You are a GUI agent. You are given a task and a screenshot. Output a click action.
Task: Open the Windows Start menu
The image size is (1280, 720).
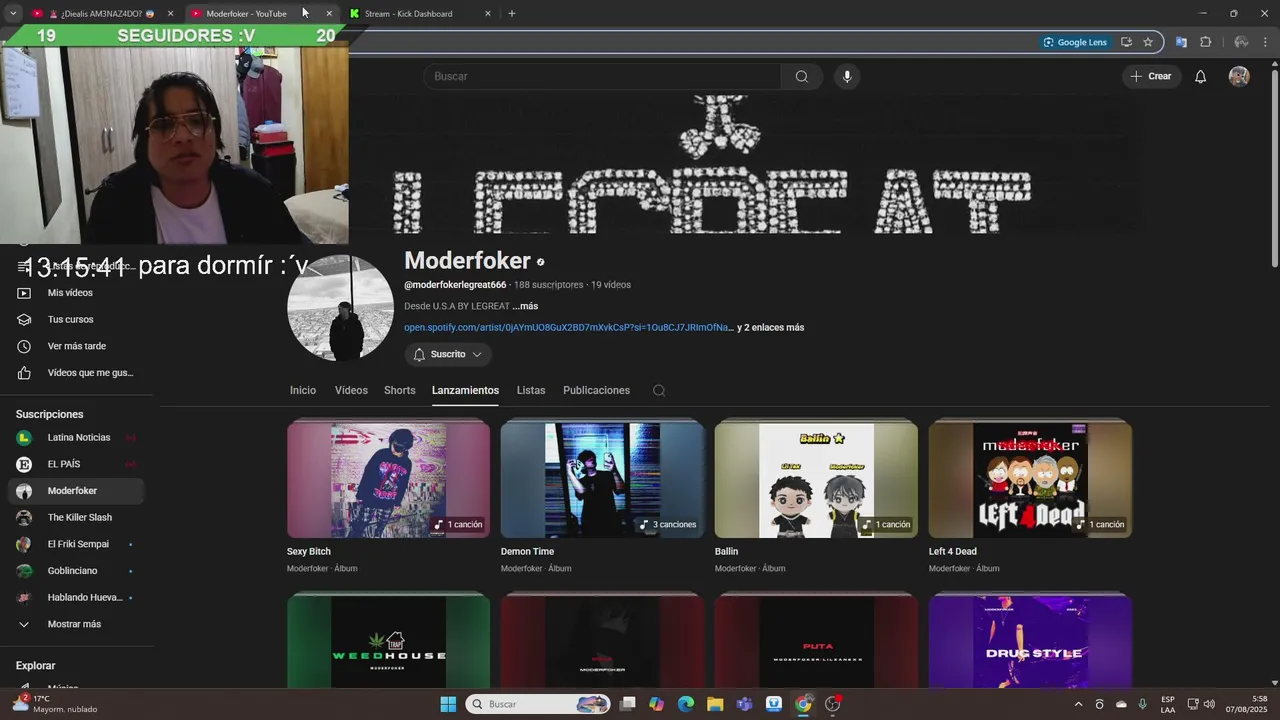coord(448,704)
